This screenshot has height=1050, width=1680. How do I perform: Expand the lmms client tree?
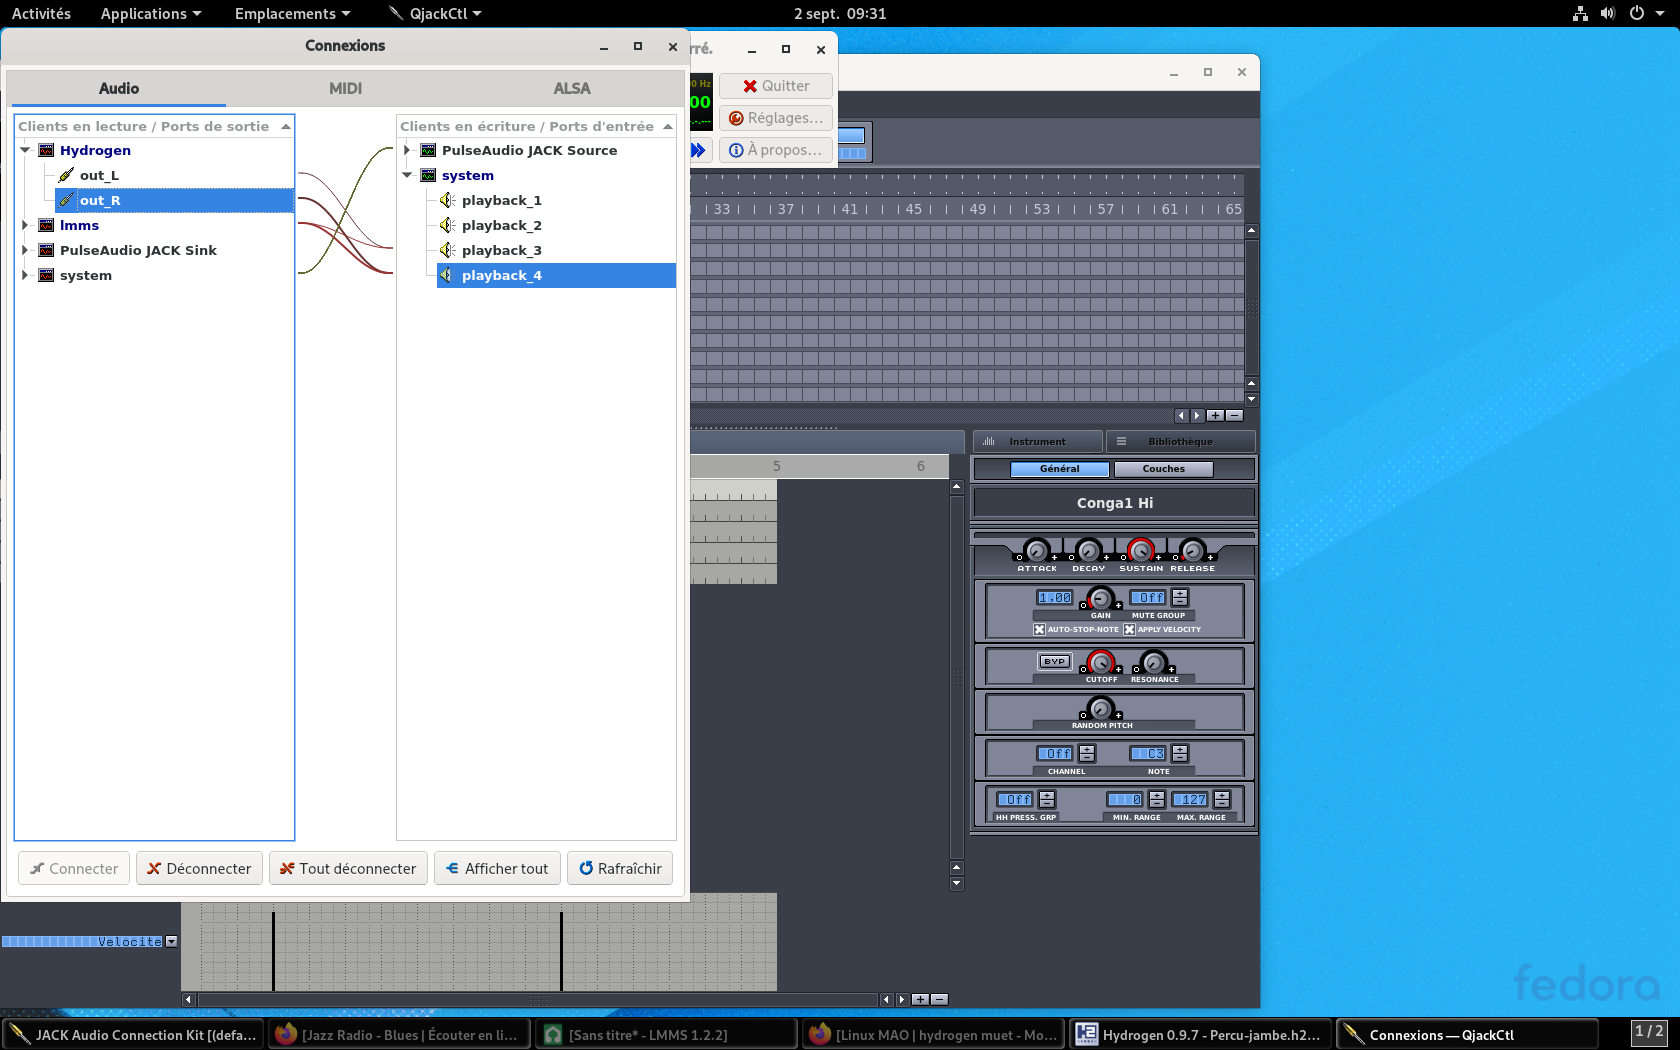pos(25,225)
